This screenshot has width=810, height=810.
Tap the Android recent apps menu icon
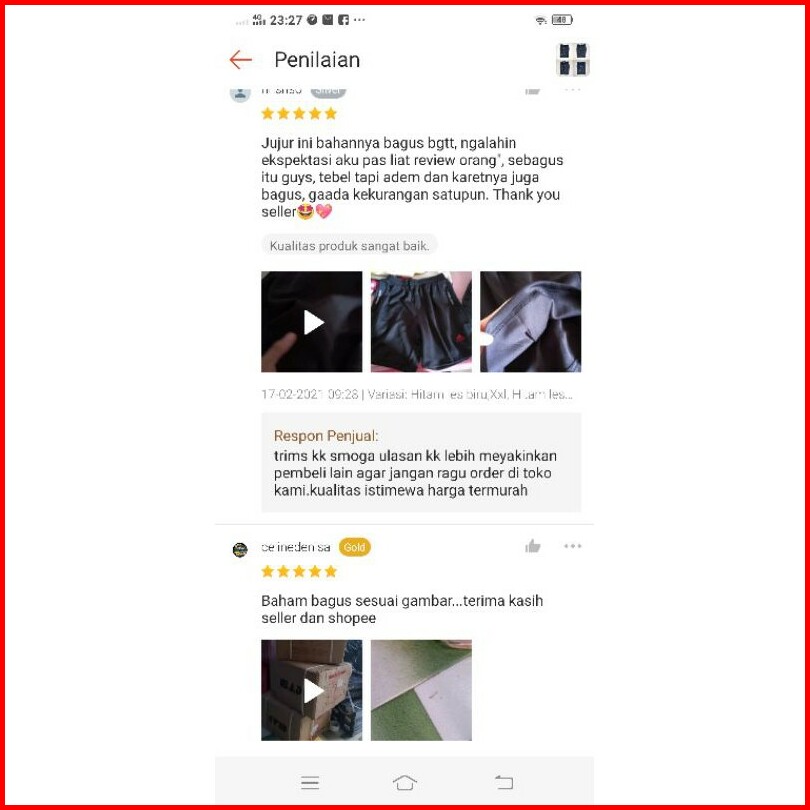coord(310,783)
